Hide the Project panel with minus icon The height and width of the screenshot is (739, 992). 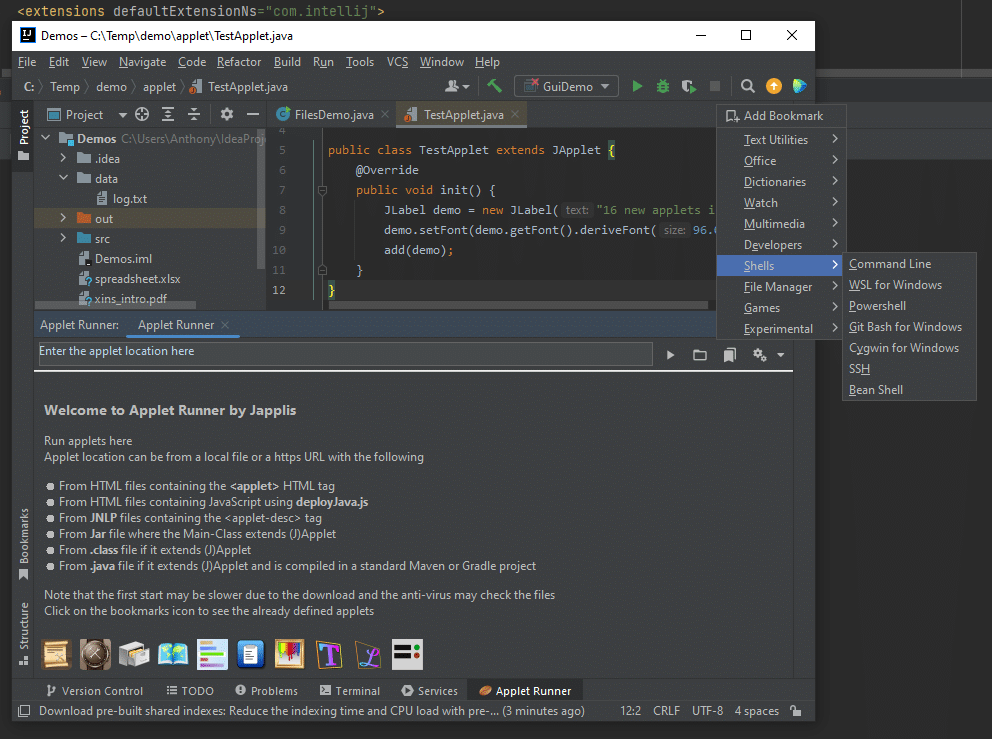click(252, 114)
